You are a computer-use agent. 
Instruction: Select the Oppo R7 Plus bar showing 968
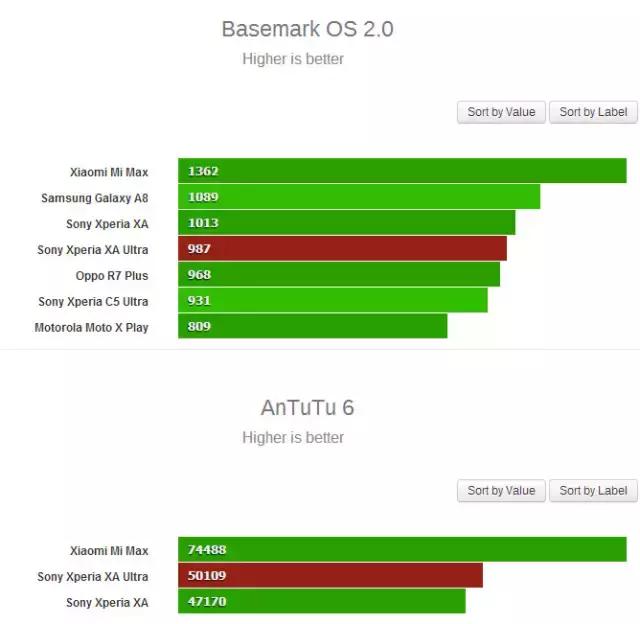pyautogui.click(x=339, y=275)
